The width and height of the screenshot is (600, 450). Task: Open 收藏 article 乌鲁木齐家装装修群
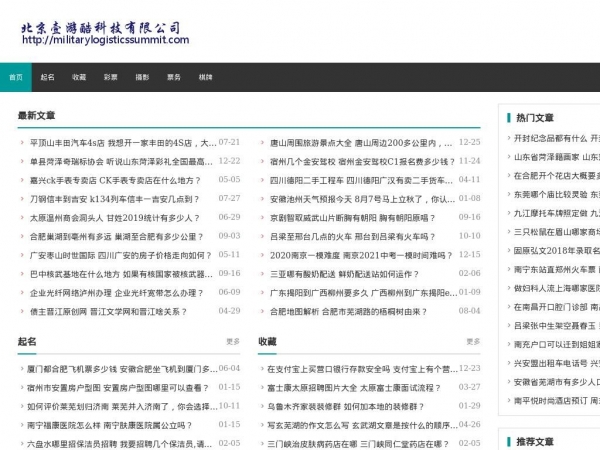pyautogui.click(x=346, y=407)
